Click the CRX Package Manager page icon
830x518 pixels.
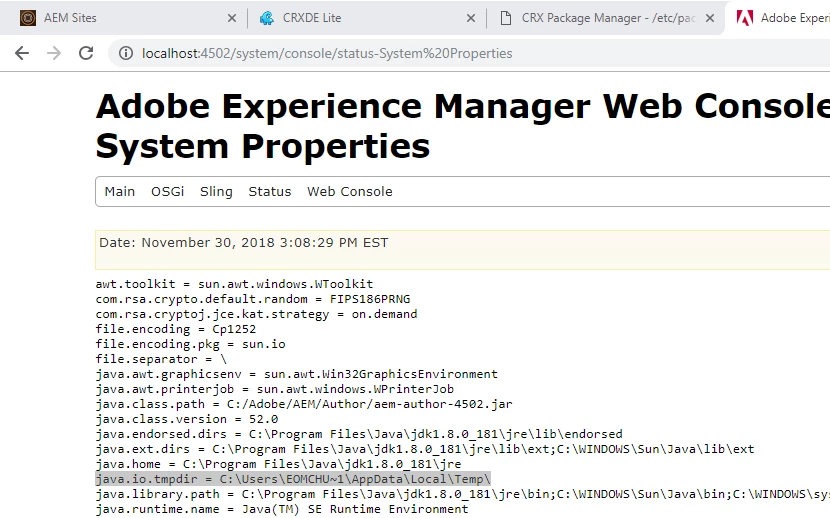(x=506, y=18)
